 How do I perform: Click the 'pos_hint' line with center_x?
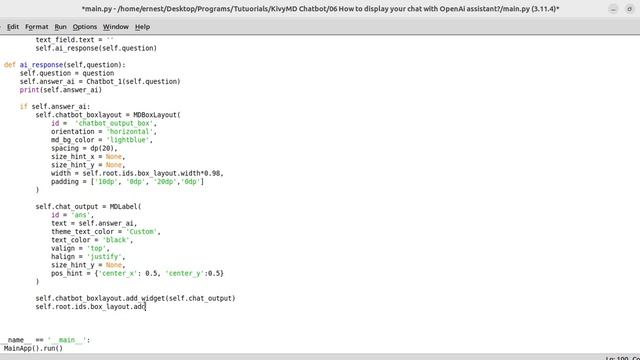pos(137,273)
